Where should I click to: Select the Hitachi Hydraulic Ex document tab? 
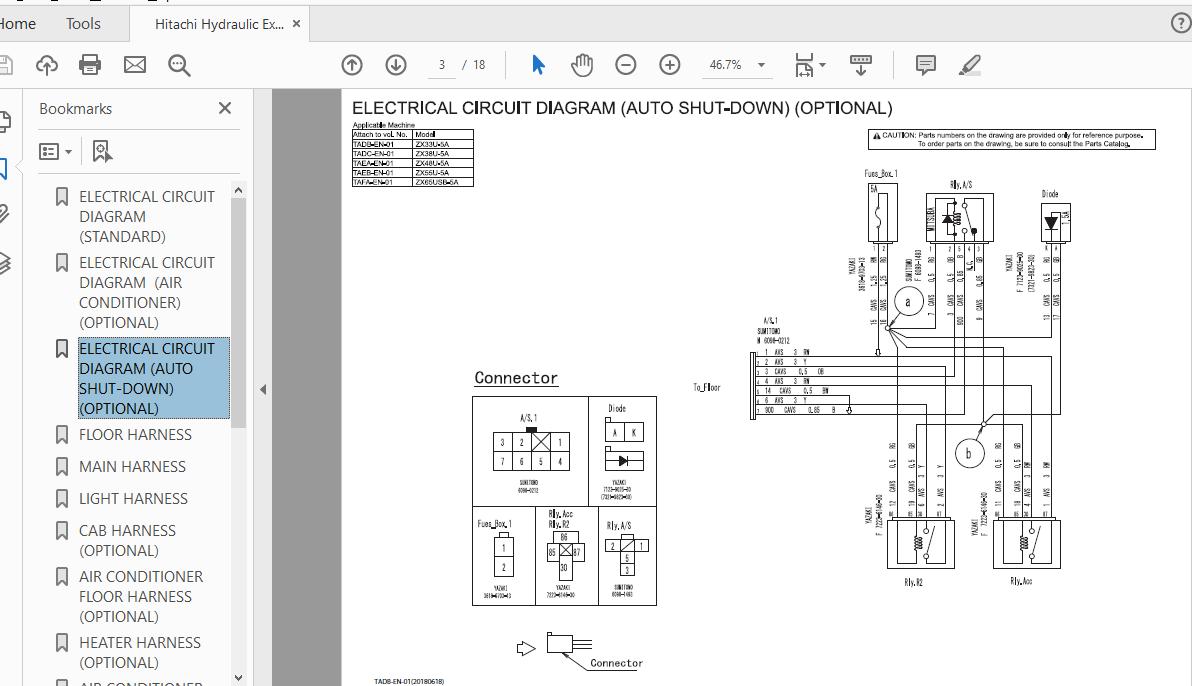click(219, 23)
